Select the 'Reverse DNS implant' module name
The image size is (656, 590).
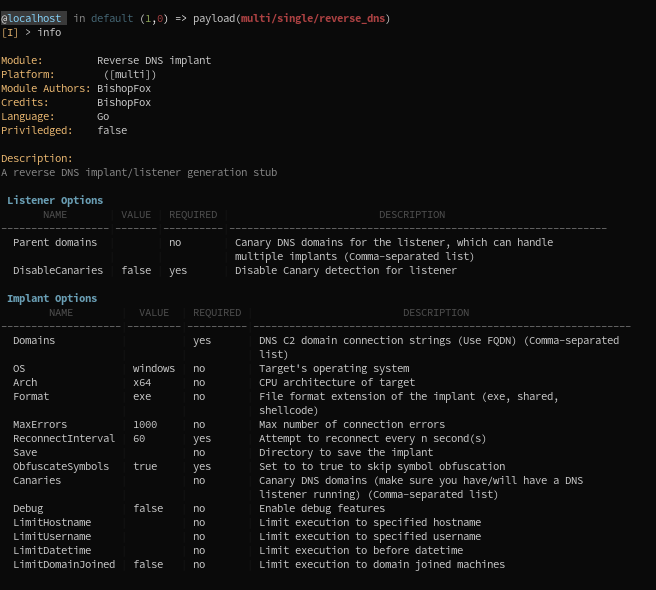(154, 60)
